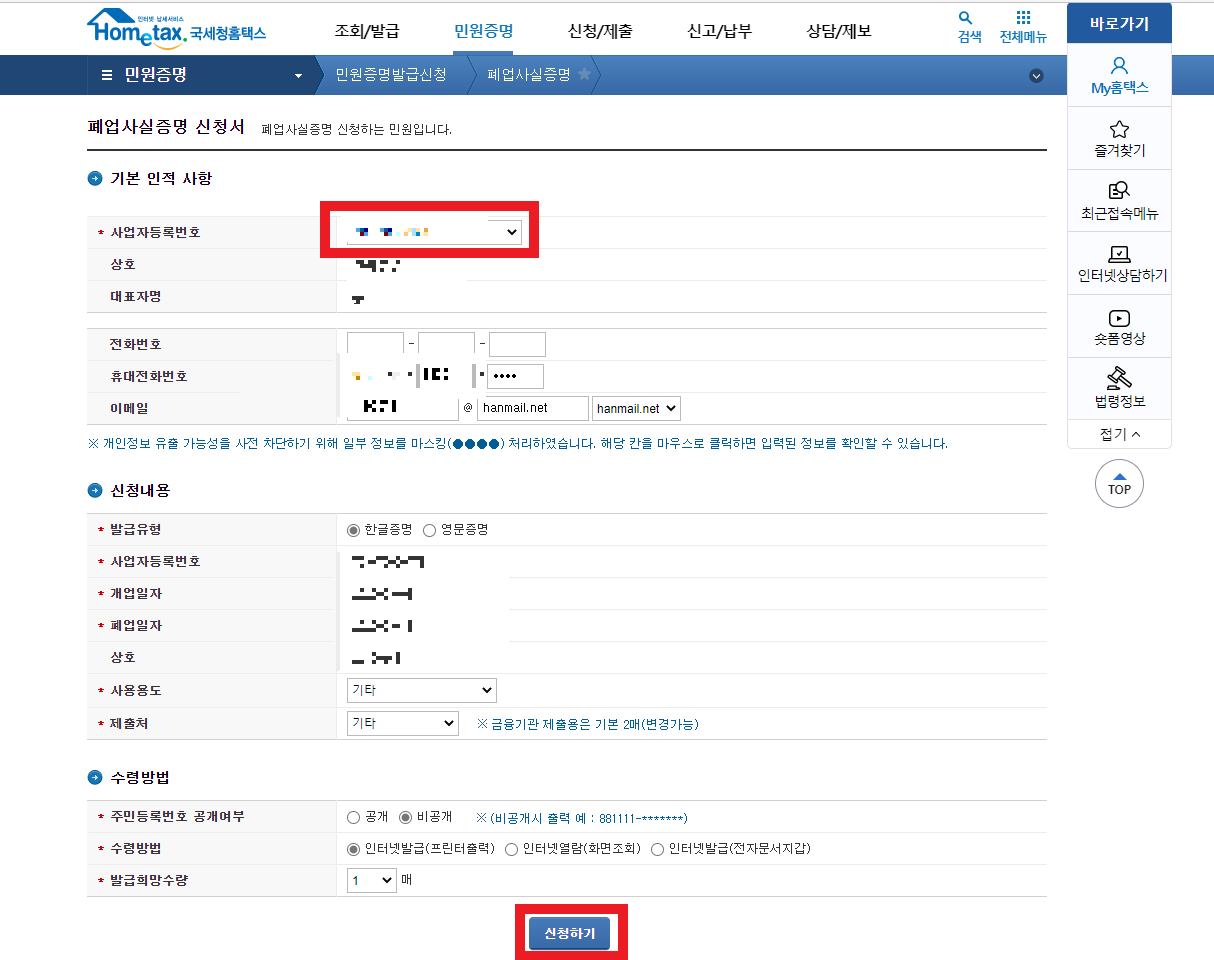Open the 신고/납부 menu
The width and height of the screenshot is (1214, 960).
click(719, 31)
